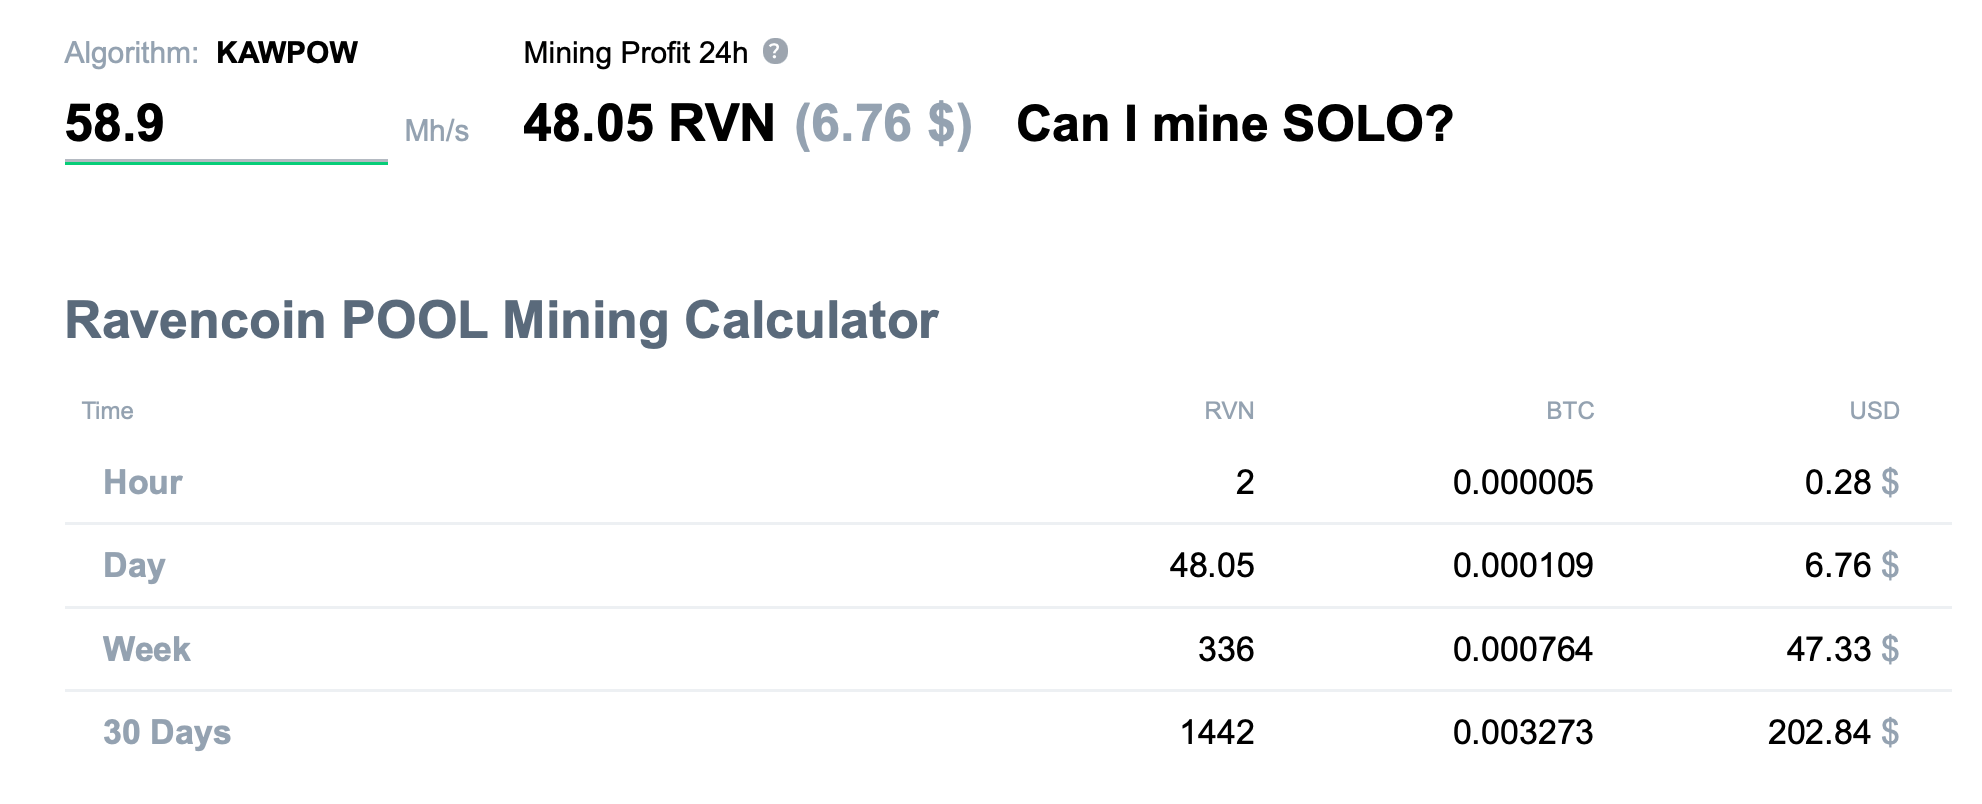Click the 6.76 $ daily USD value
This screenshot has width=1982, height=804.
[x=1850, y=566]
